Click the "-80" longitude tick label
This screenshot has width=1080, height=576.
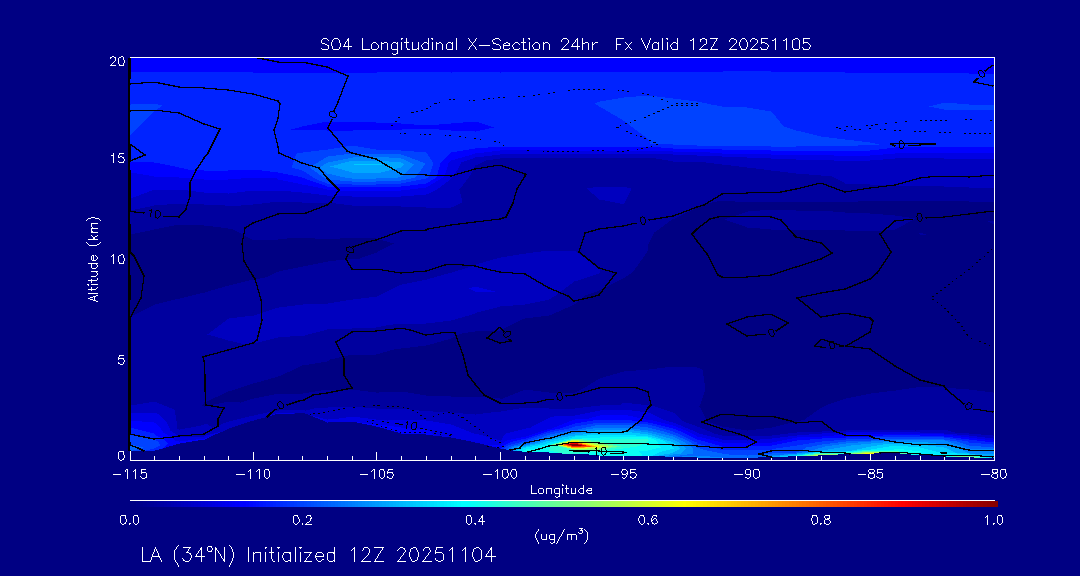click(994, 475)
